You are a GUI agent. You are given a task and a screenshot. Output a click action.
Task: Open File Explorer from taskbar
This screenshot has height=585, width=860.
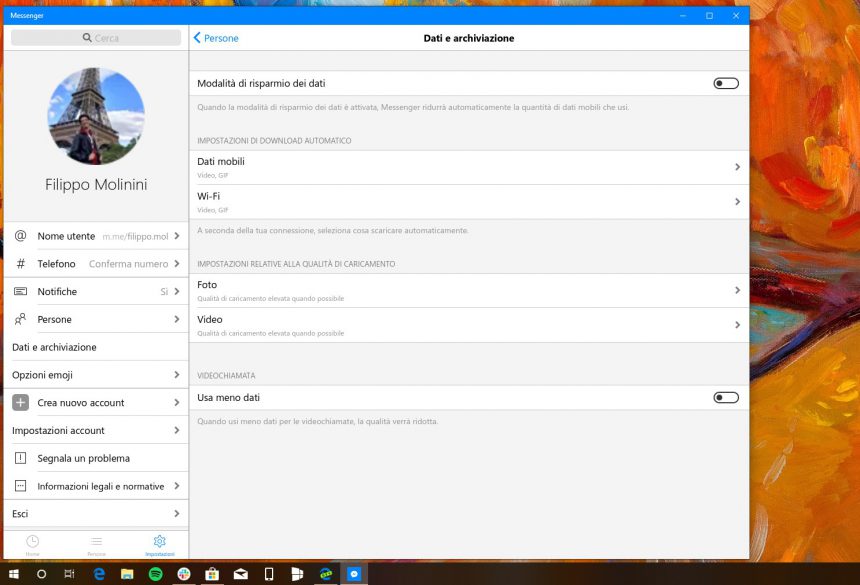click(x=127, y=574)
